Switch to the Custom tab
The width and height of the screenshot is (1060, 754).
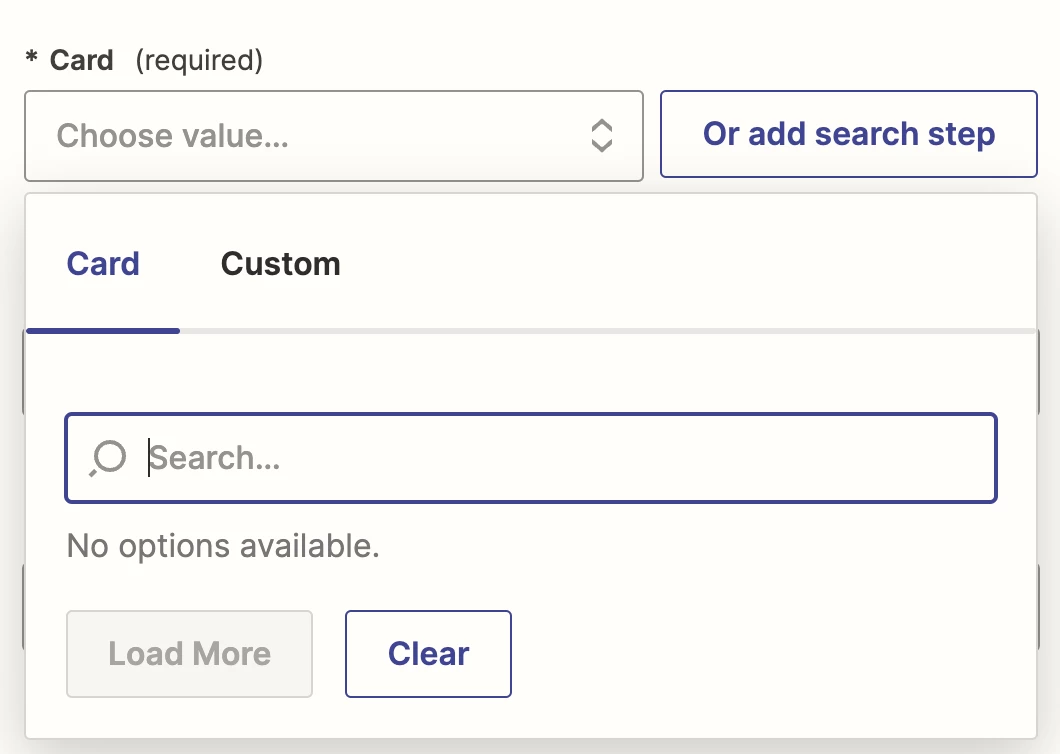(280, 264)
